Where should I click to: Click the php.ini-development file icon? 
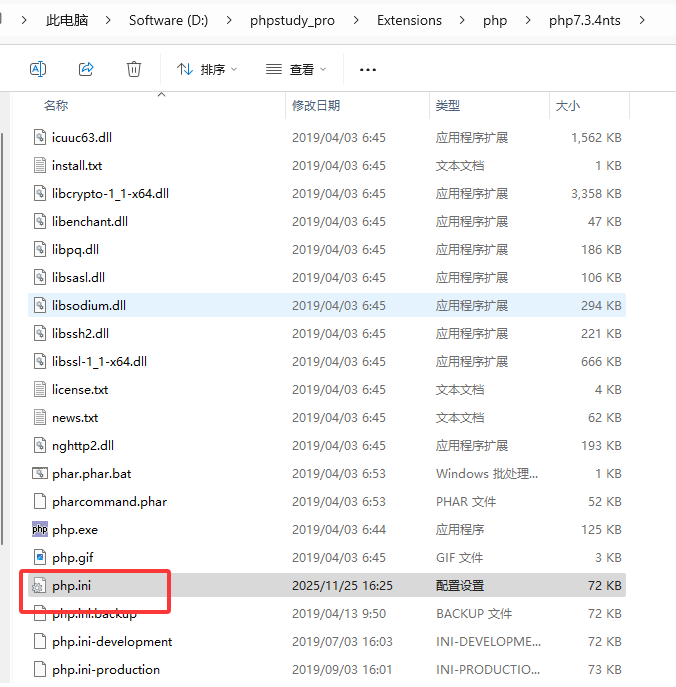[40, 641]
